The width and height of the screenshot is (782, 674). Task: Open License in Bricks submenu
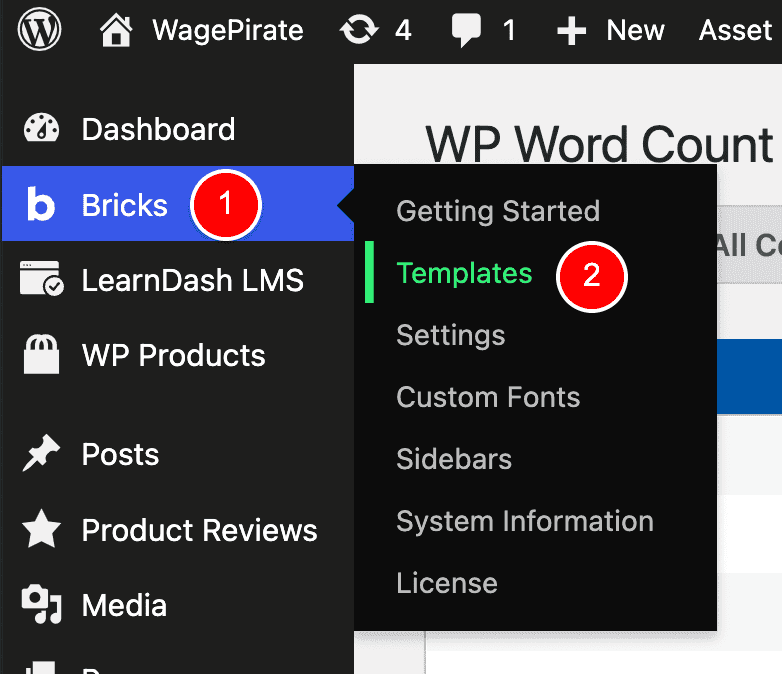(447, 583)
